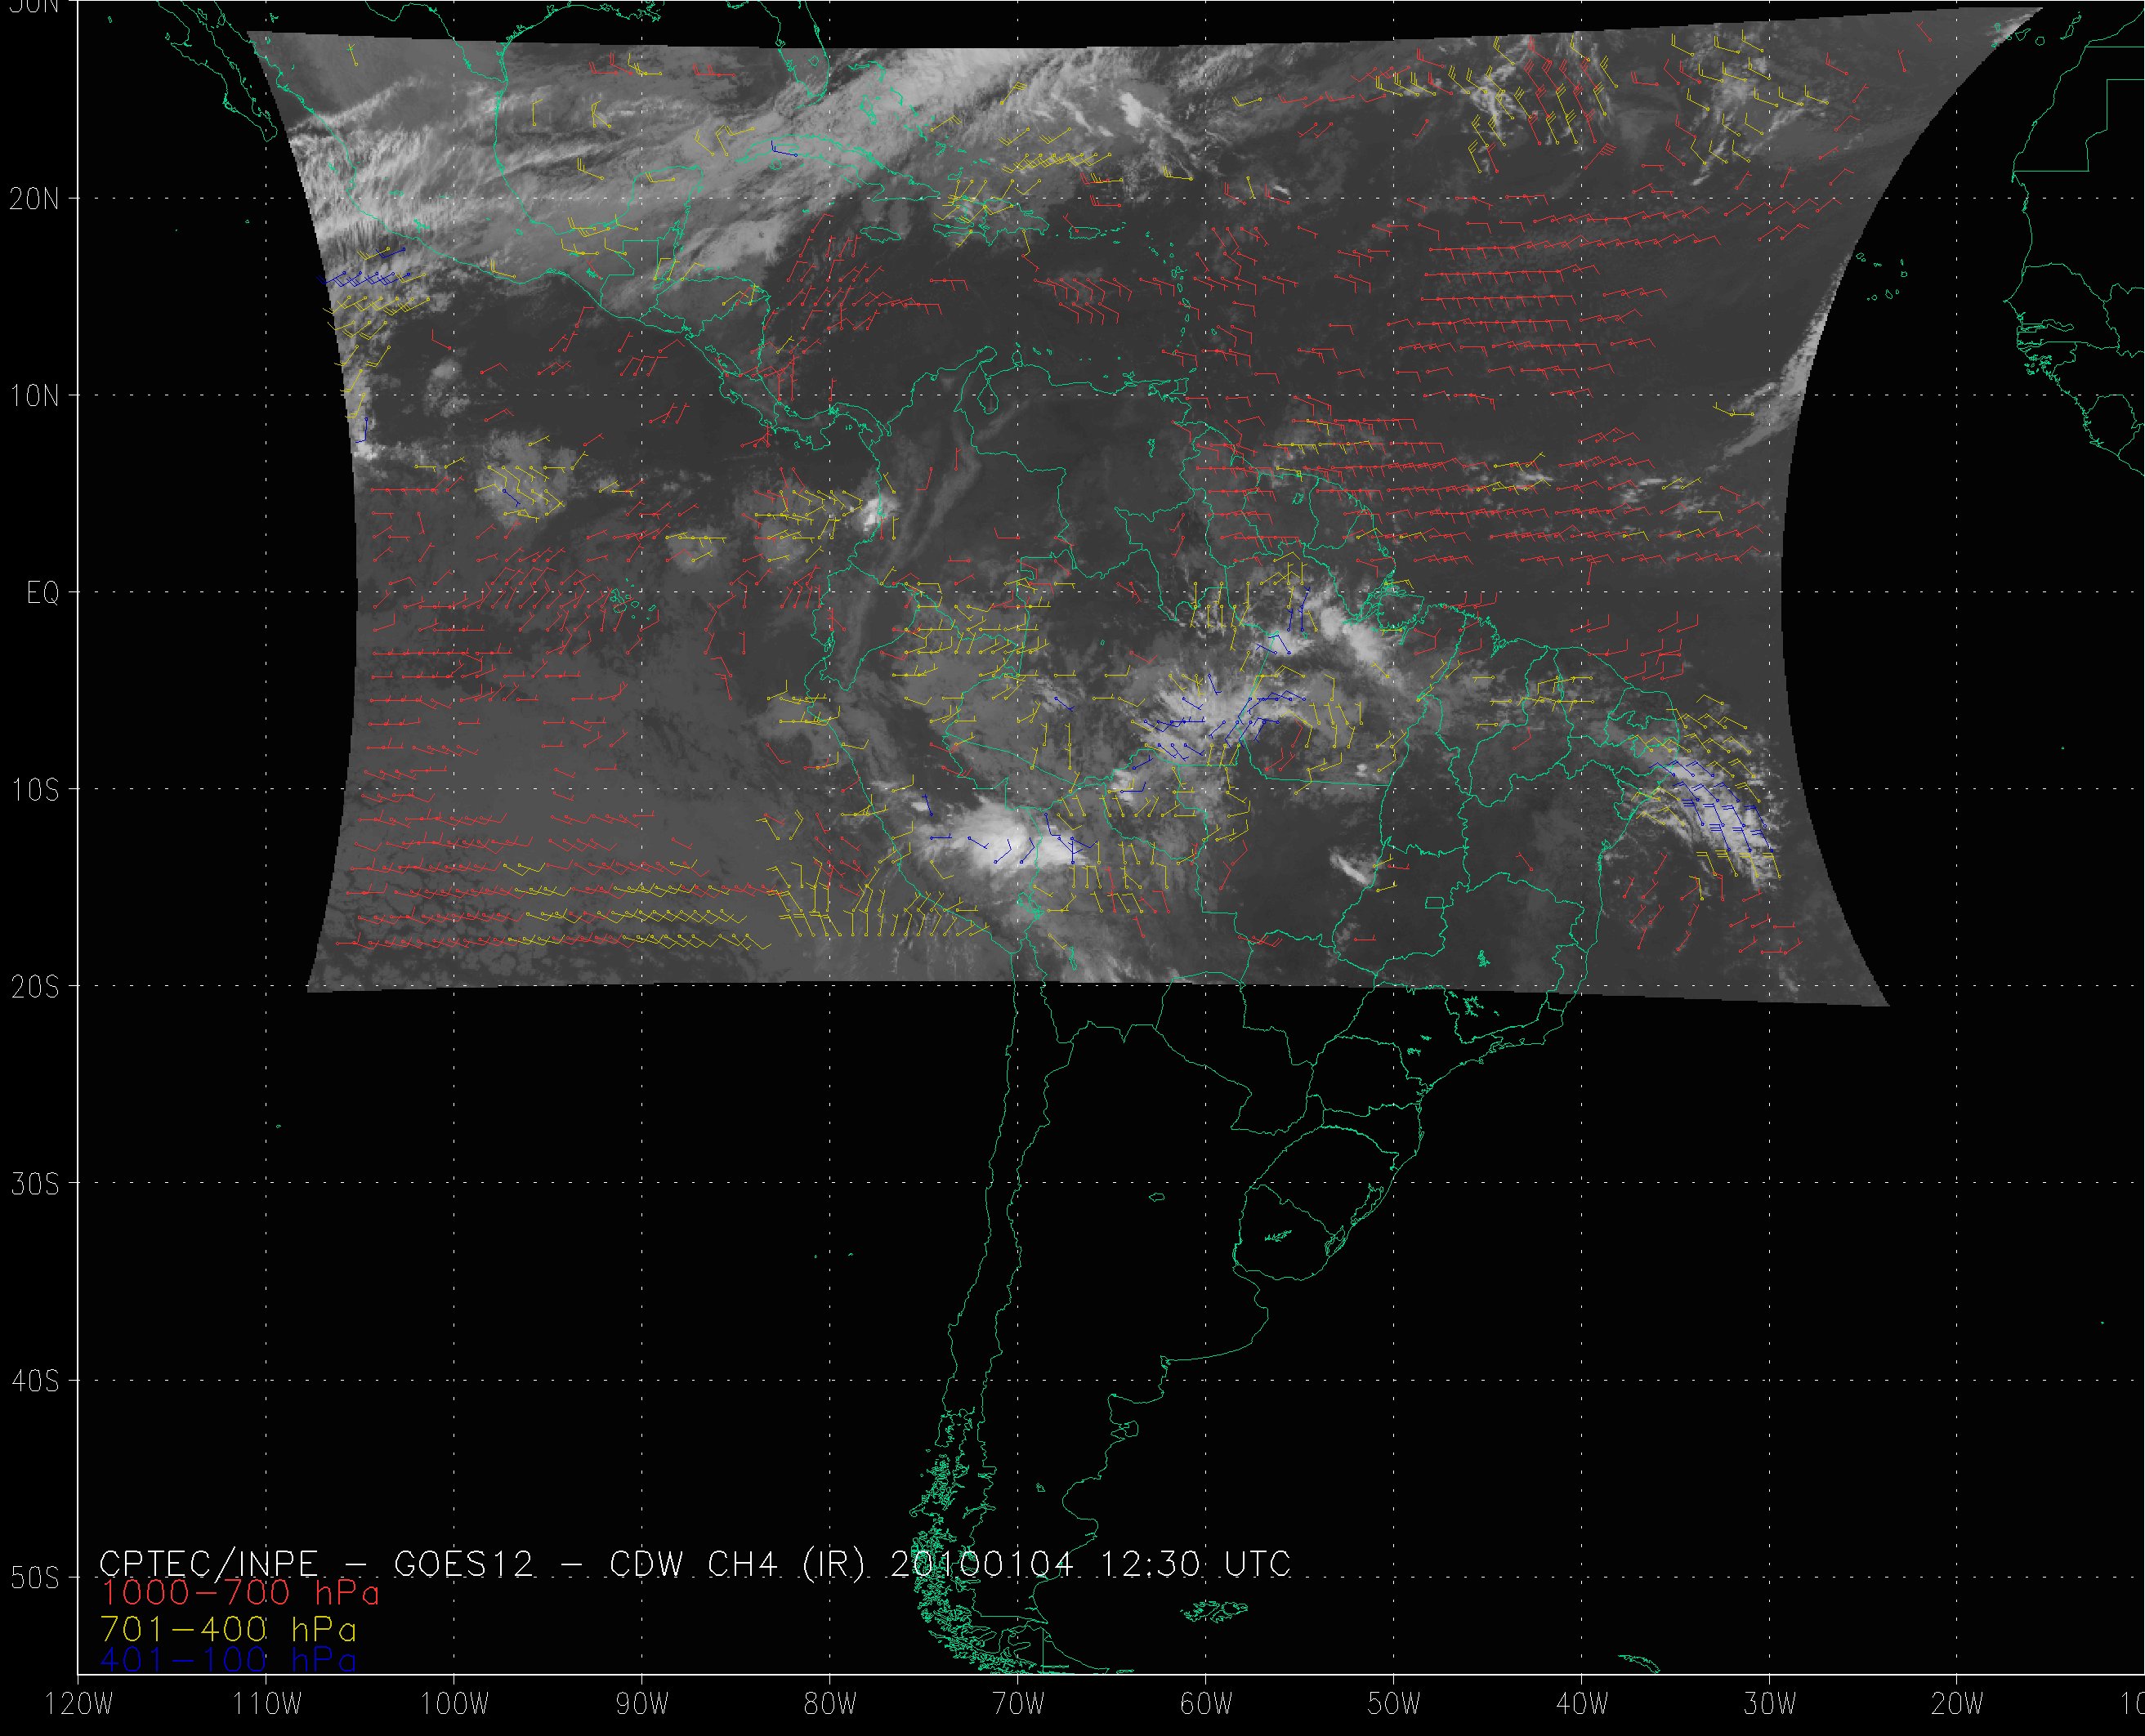The image size is (2145, 1736).
Task: Click the 80W longitude axis label
Action: [x=830, y=1704]
